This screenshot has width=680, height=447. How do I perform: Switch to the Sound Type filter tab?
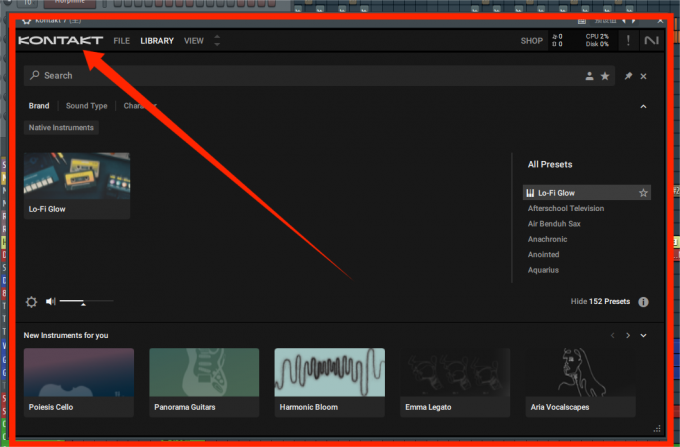86,106
